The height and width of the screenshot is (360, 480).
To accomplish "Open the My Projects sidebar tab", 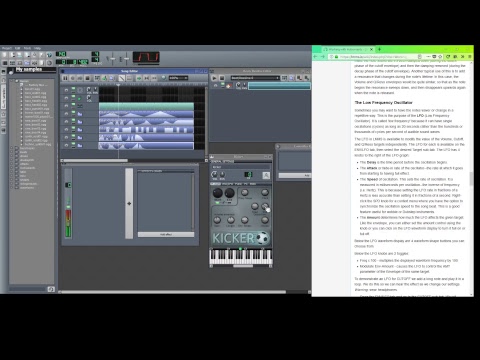I will pos(4,80).
